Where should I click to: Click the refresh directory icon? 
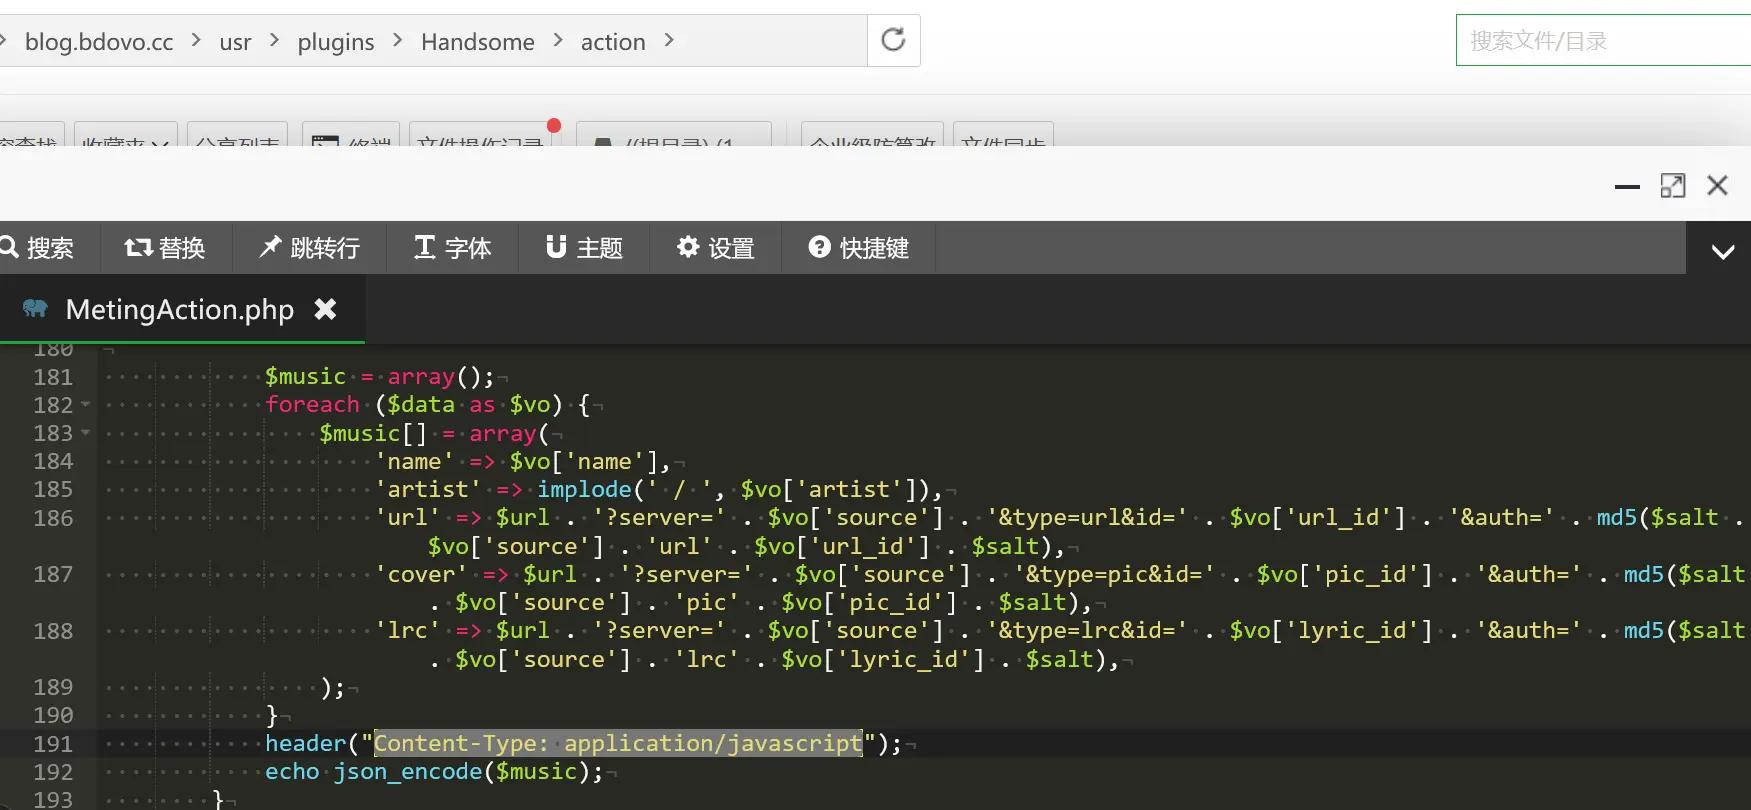(893, 40)
